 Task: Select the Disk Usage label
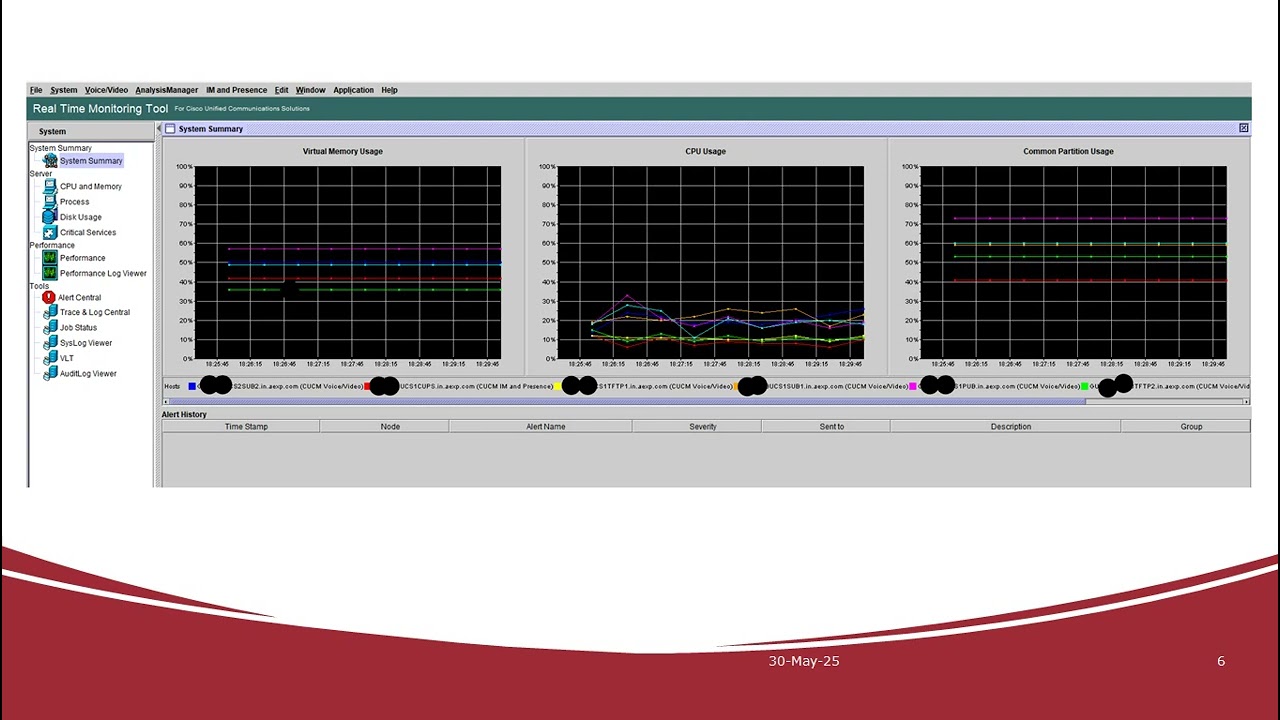[80, 217]
